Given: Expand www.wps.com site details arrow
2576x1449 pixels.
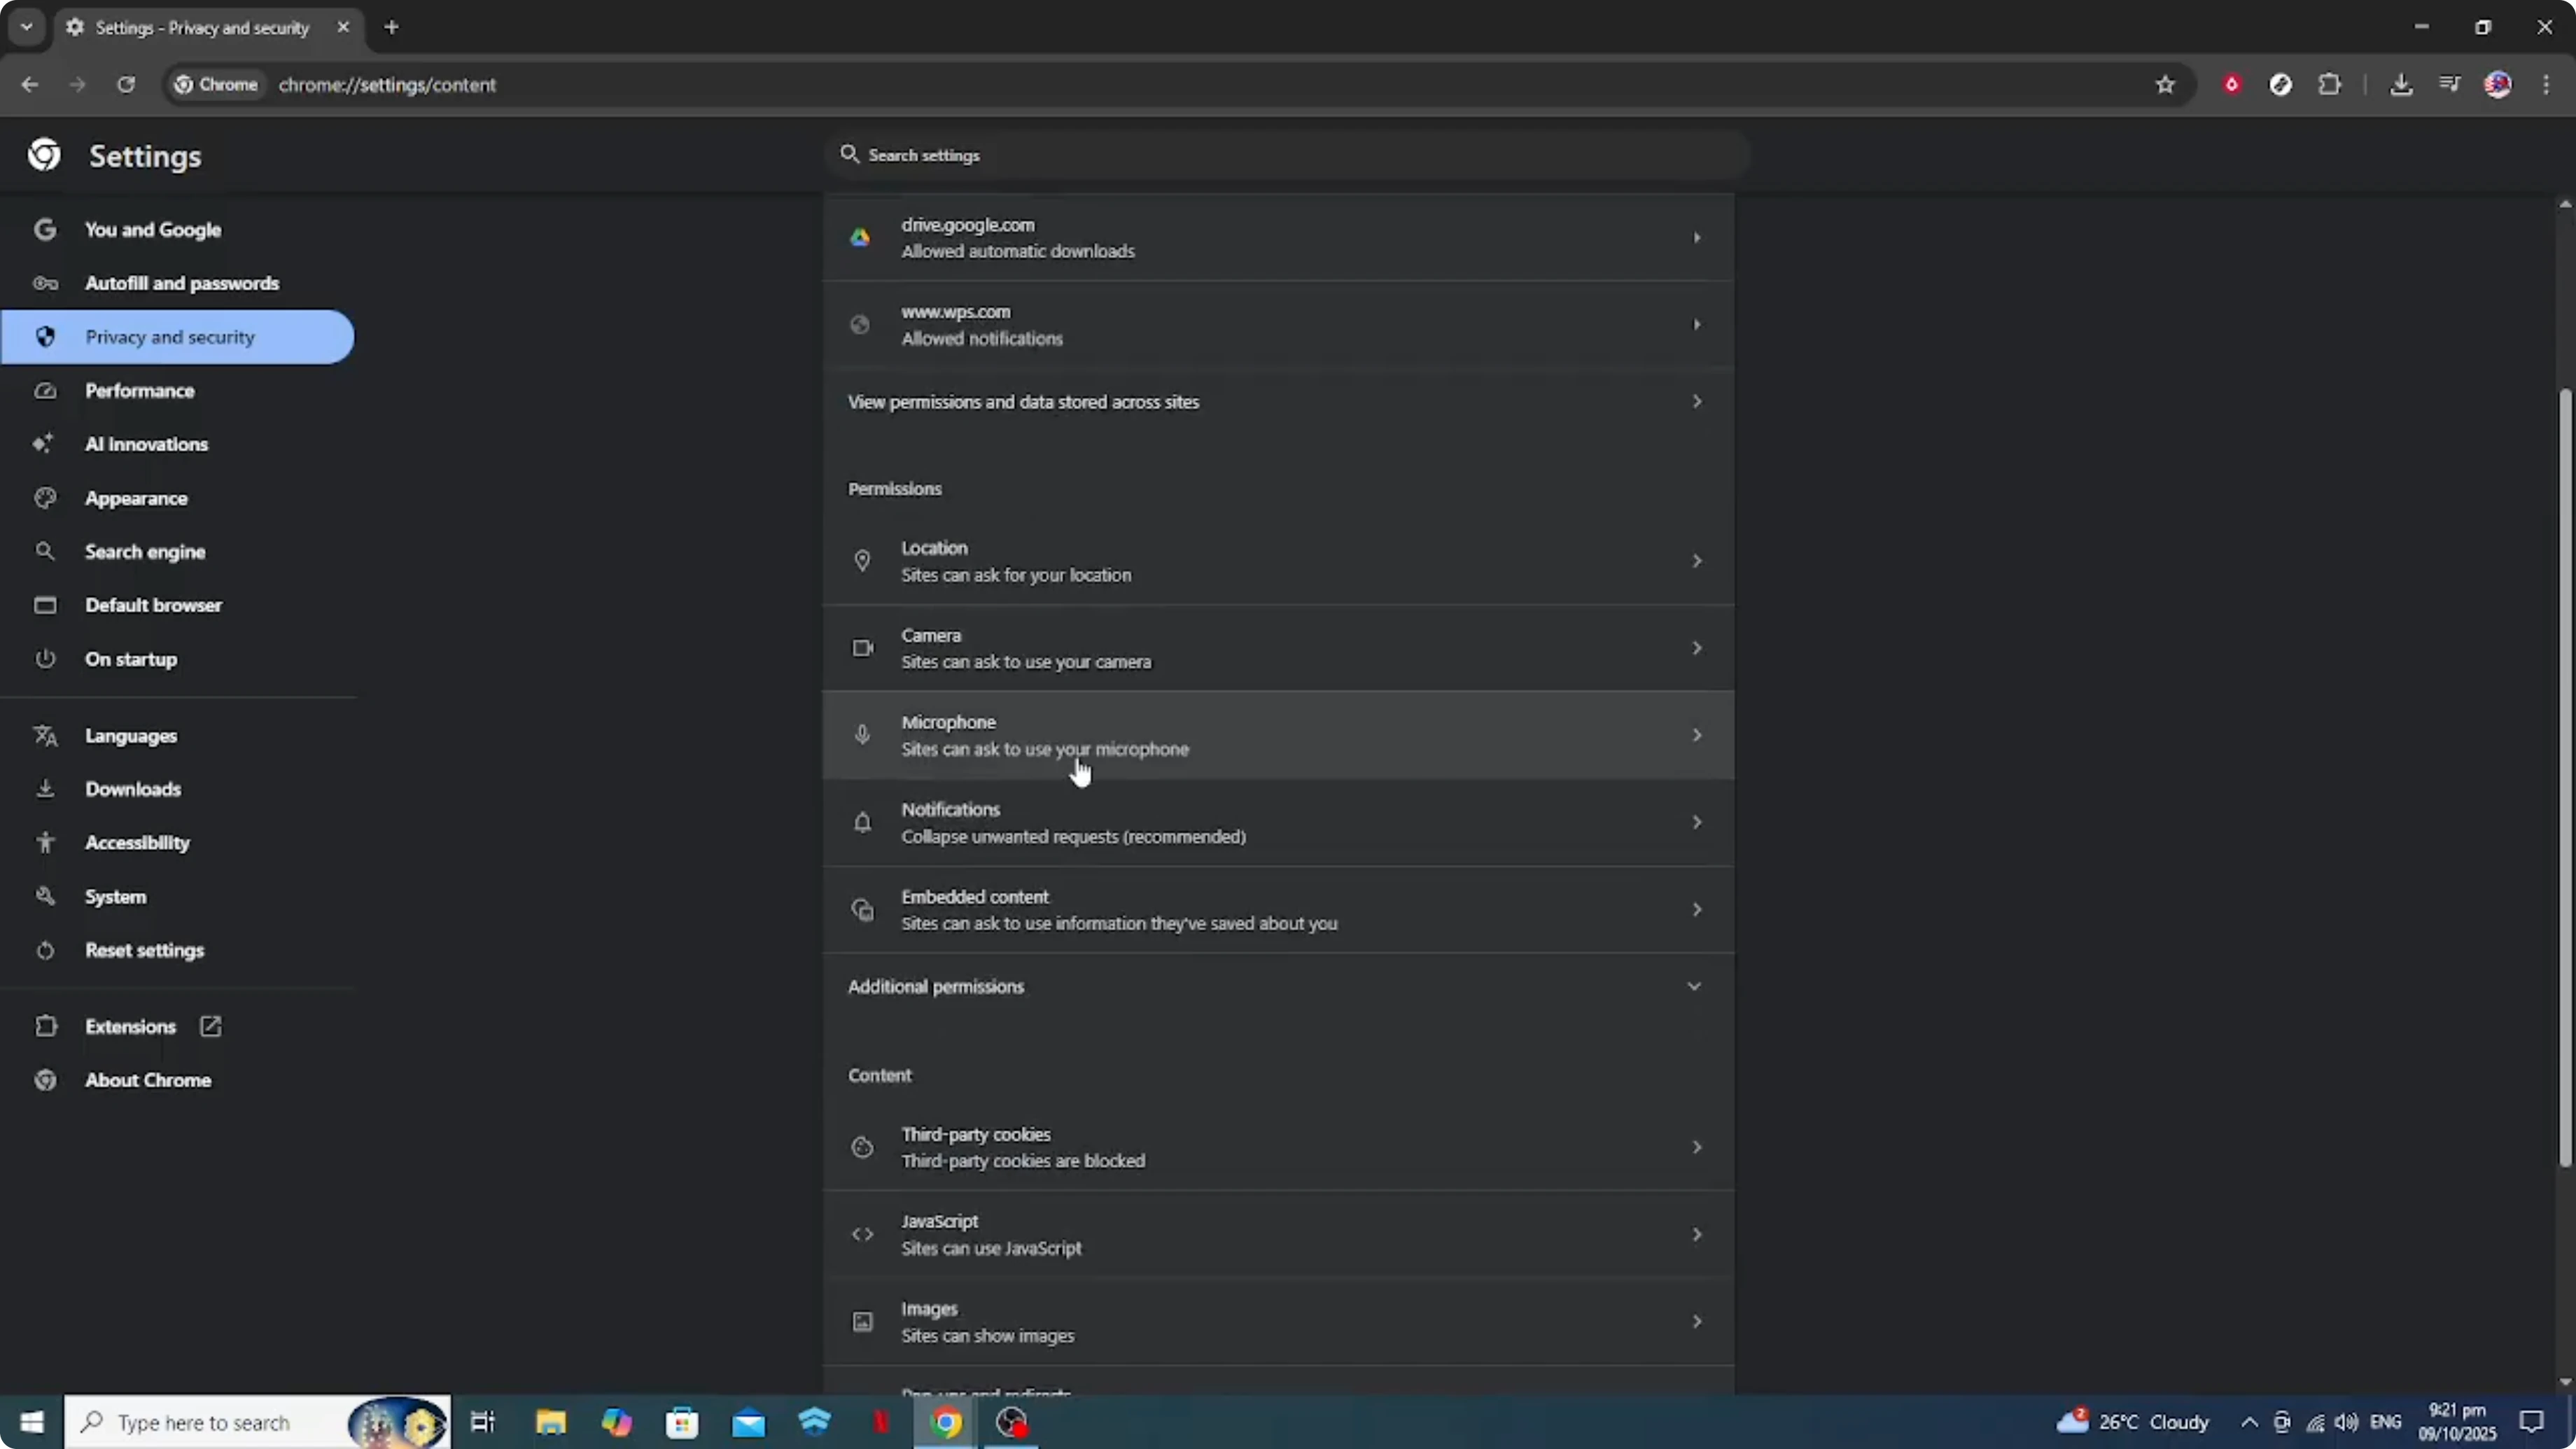Looking at the screenshot, I should 1696,325.
